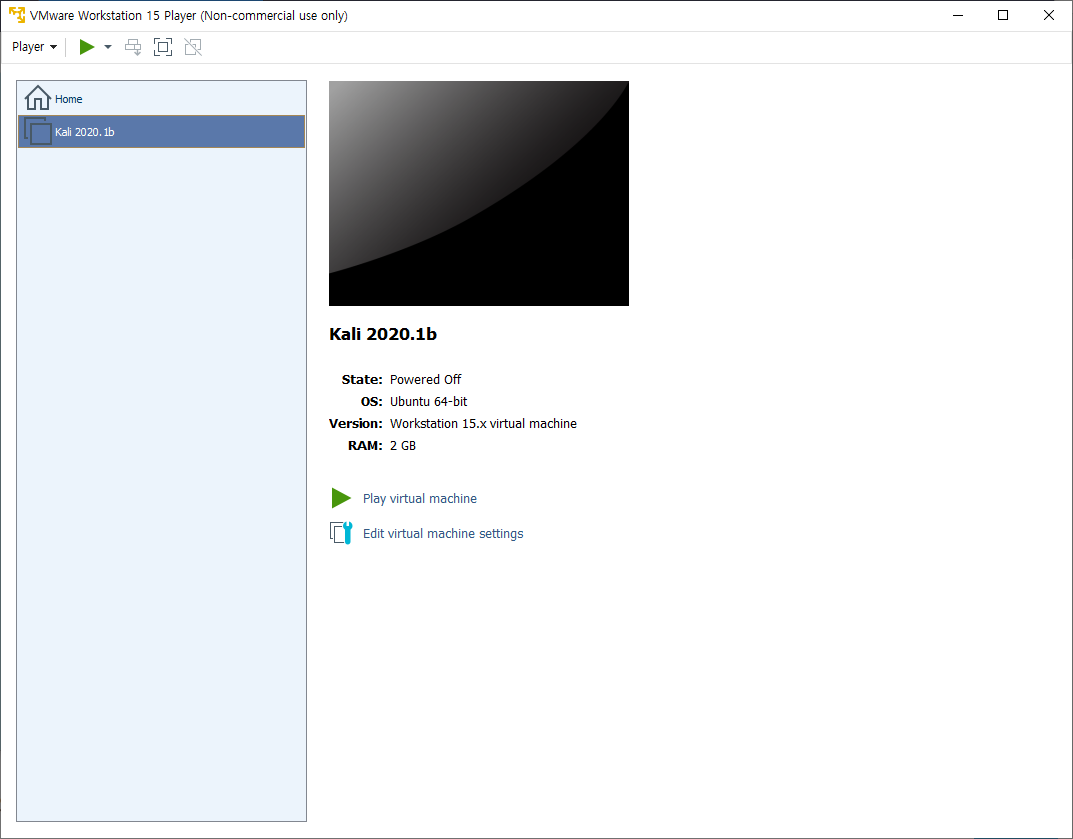Click the green play triangle icon
This screenshot has width=1073, height=839.
pyautogui.click(x=341, y=498)
